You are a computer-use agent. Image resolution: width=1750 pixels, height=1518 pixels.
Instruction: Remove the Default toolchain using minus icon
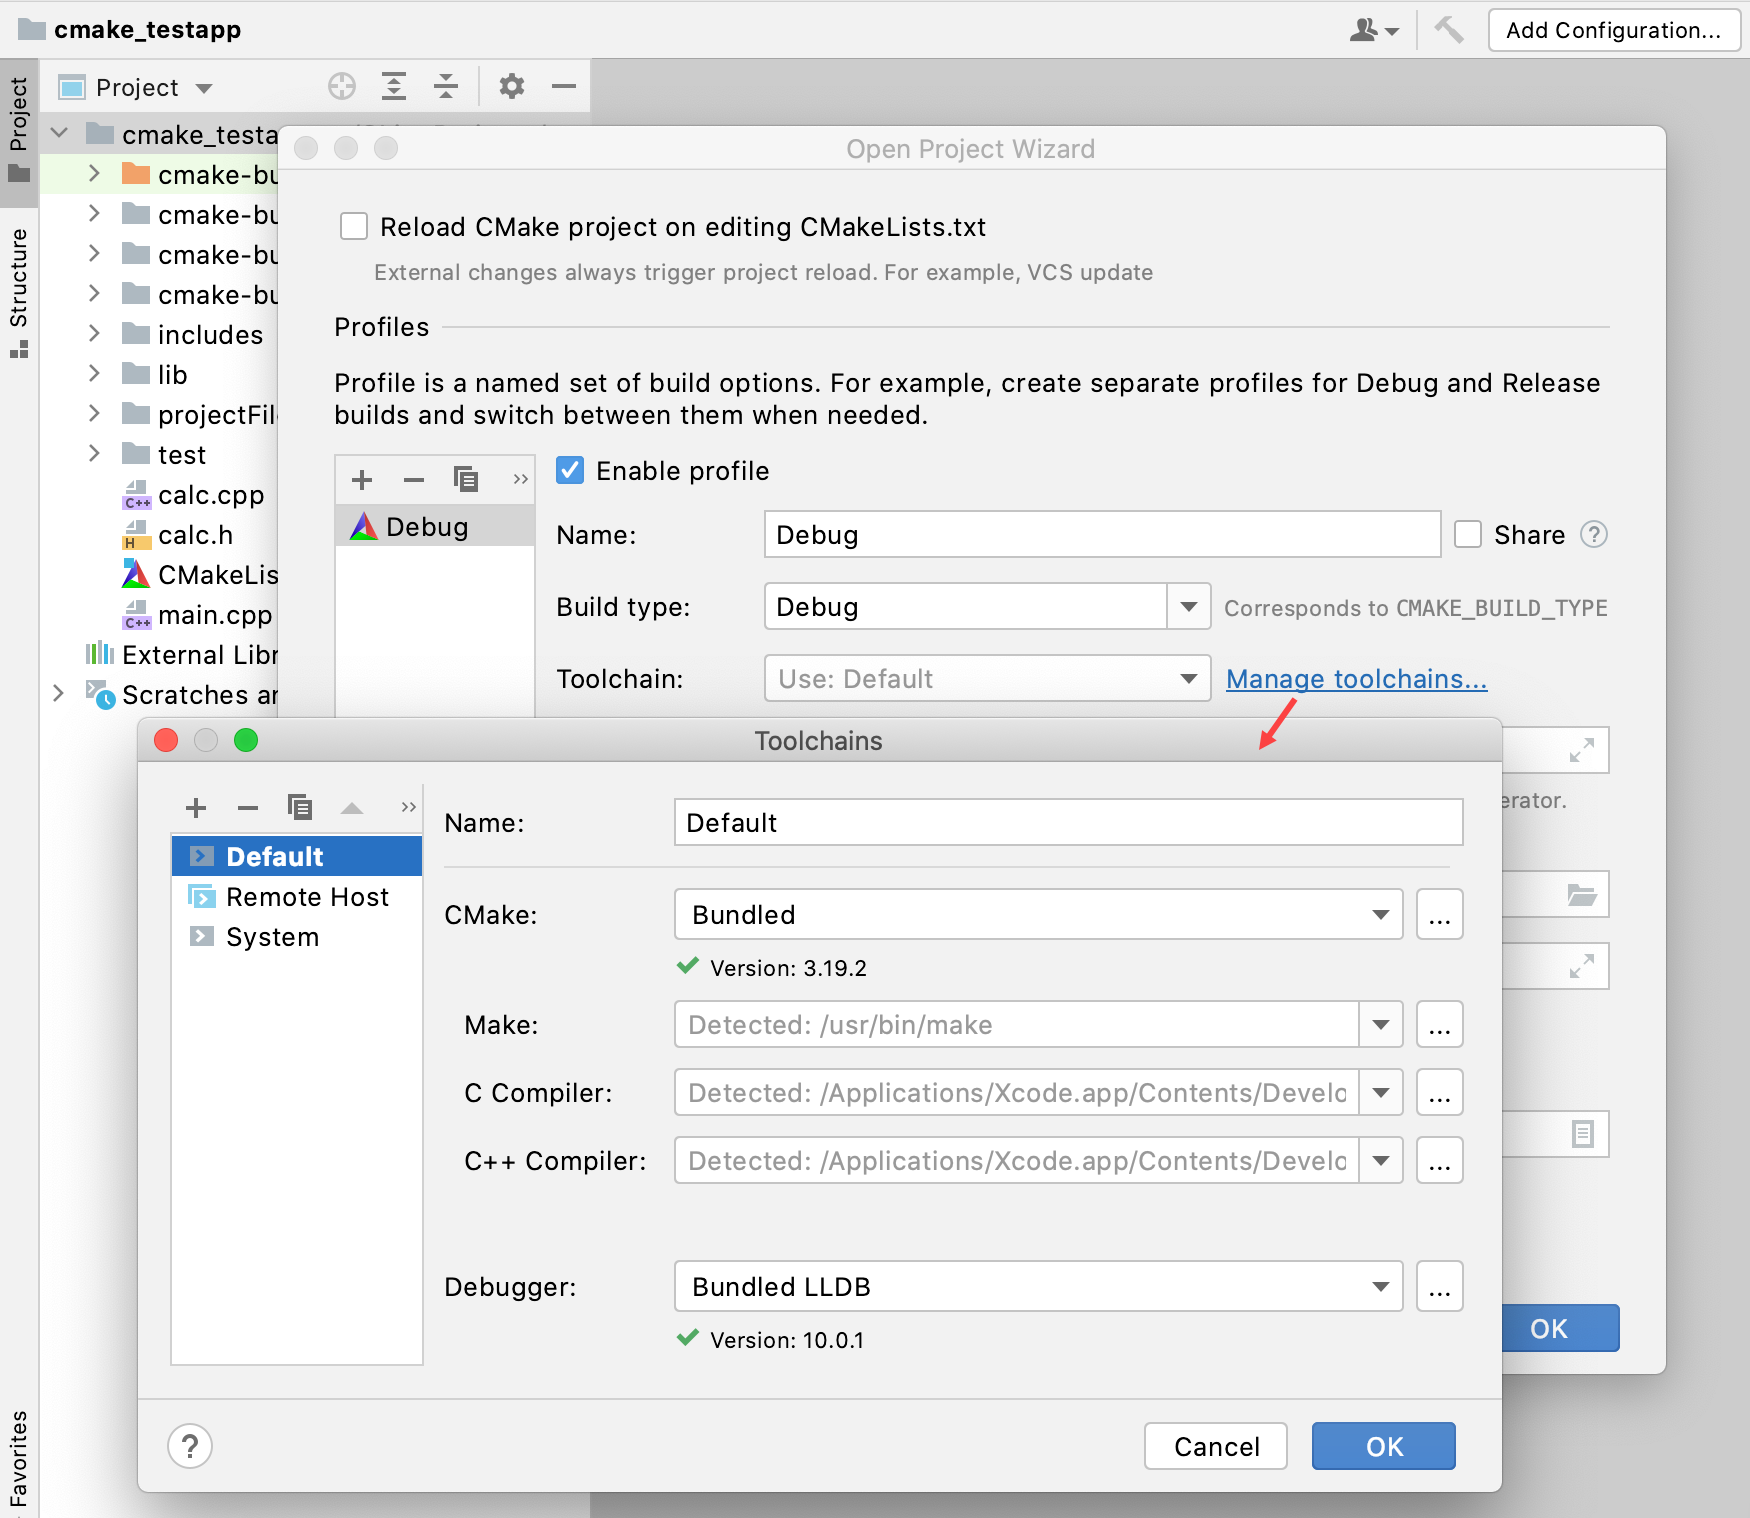pos(247,807)
